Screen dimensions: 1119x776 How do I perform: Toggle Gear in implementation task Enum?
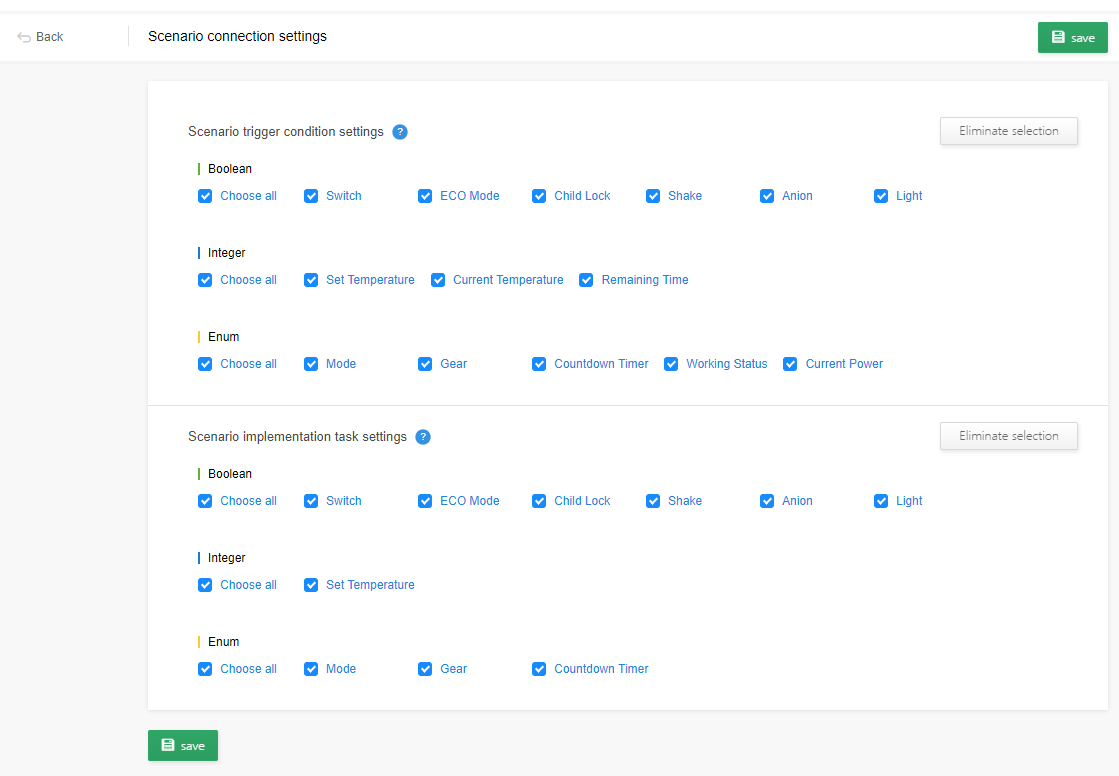[425, 669]
